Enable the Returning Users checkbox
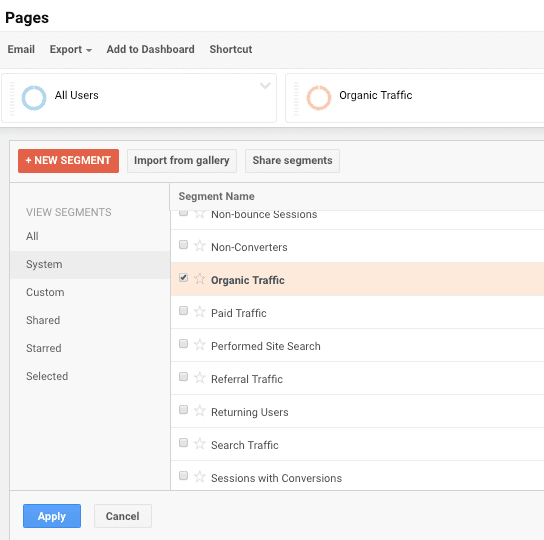Screen dimensions: 544x540 [x=184, y=410]
